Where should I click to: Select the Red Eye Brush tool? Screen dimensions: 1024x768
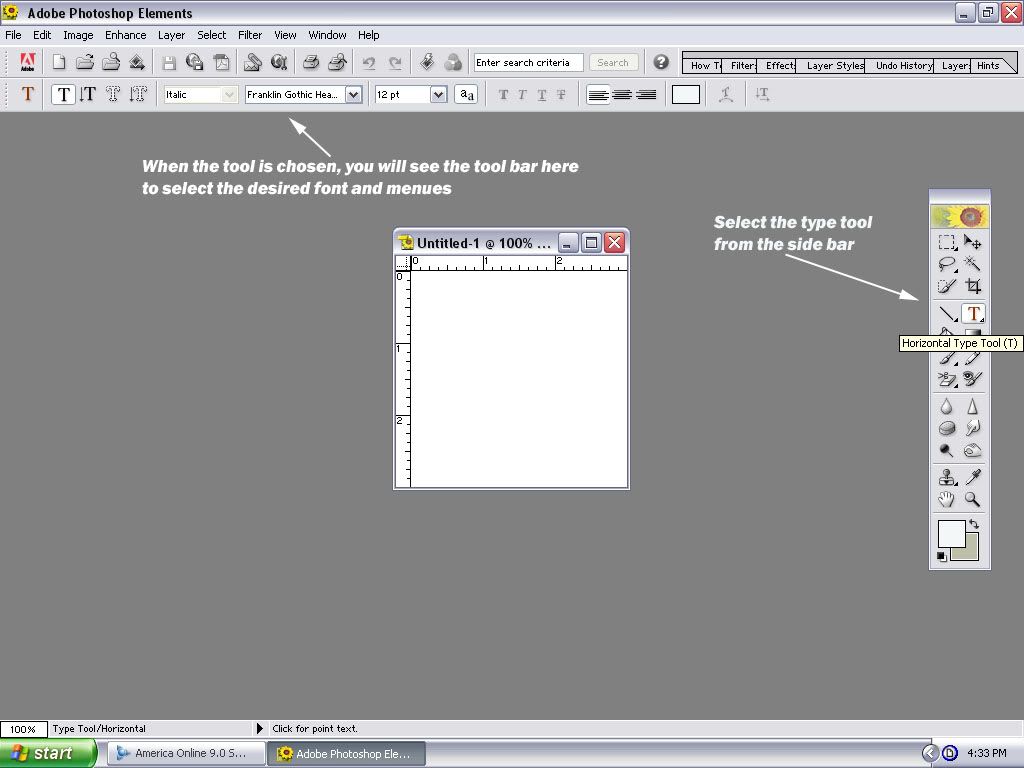pos(972,379)
